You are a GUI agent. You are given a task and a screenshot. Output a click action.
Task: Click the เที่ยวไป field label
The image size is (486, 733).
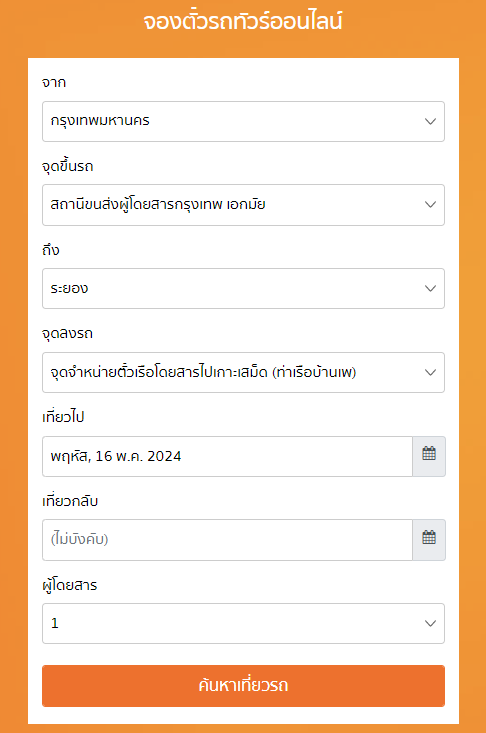[63, 417]
